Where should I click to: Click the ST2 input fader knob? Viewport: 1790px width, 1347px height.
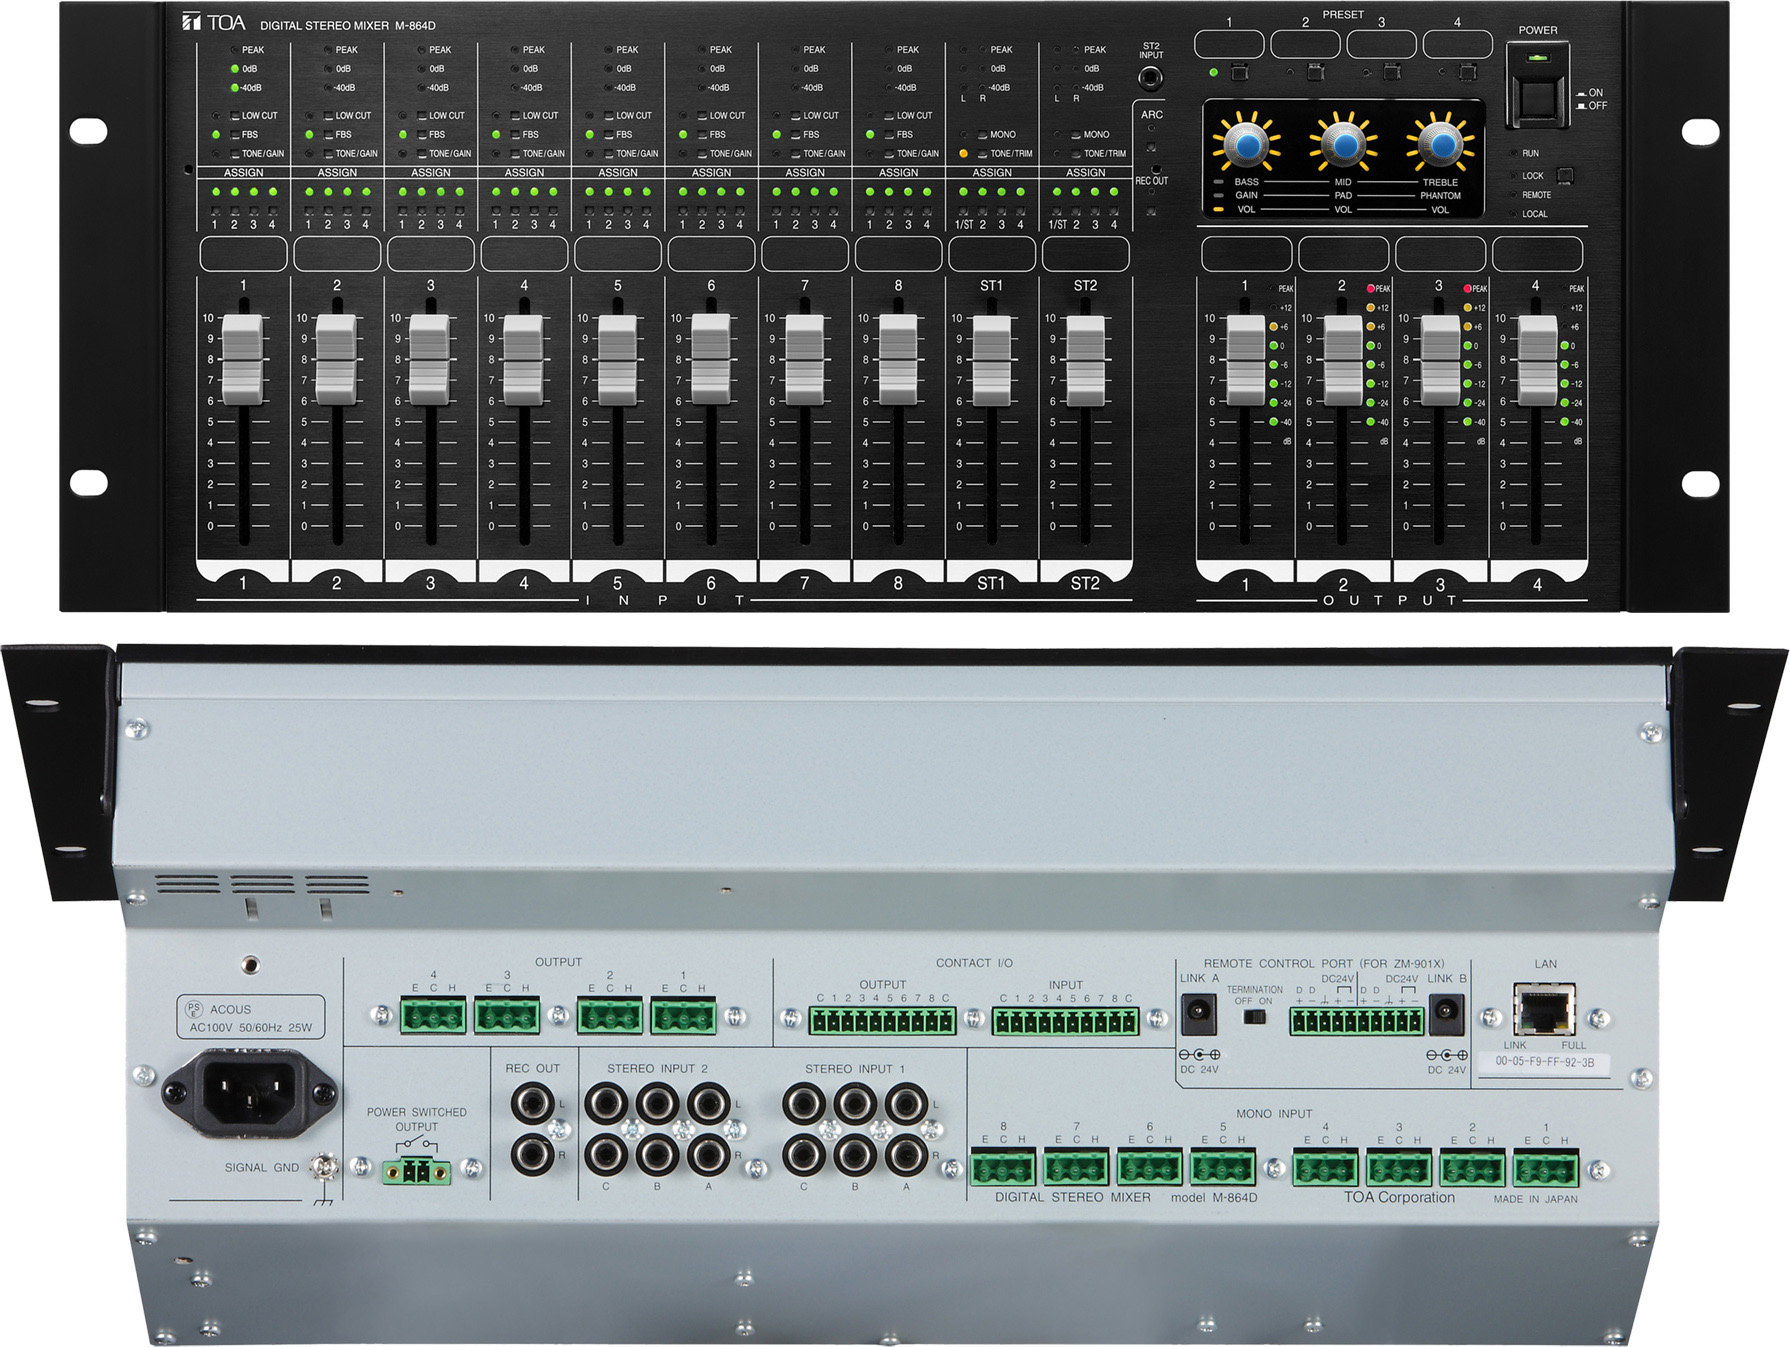coord(1085,359)
